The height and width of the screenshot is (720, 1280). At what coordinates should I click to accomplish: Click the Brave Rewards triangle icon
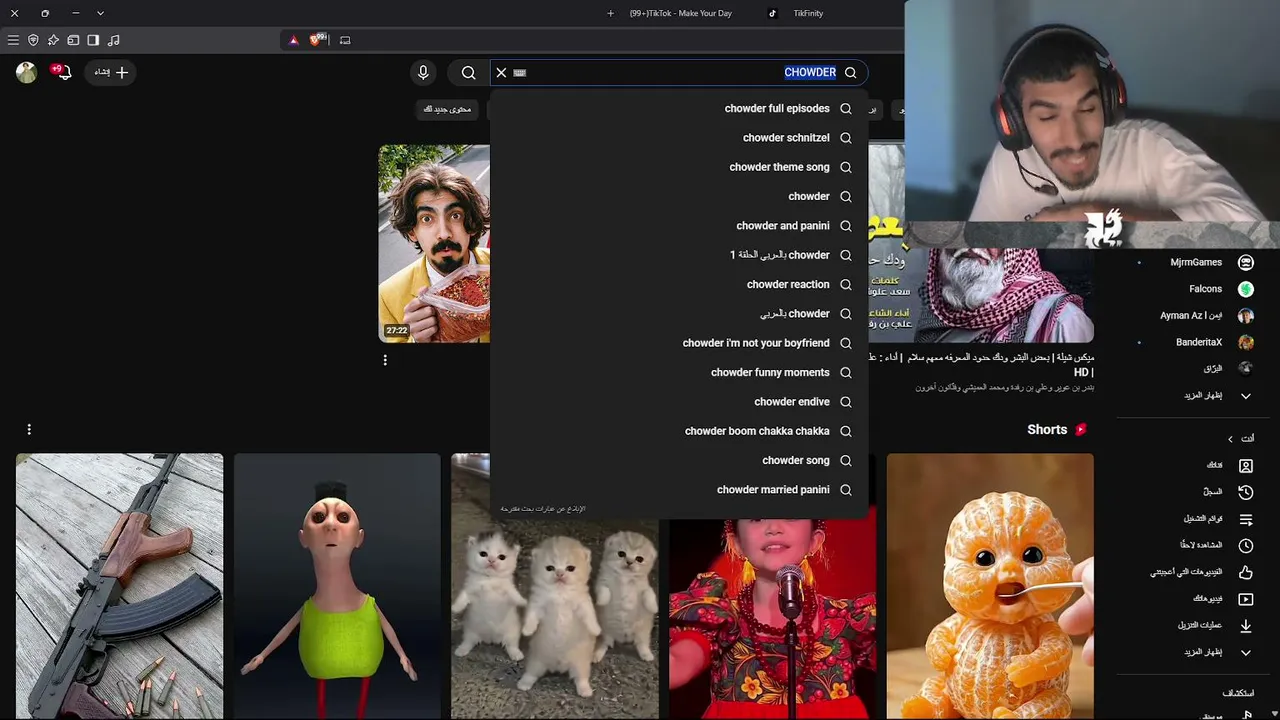pyautogui.click(x=293, y=40)
